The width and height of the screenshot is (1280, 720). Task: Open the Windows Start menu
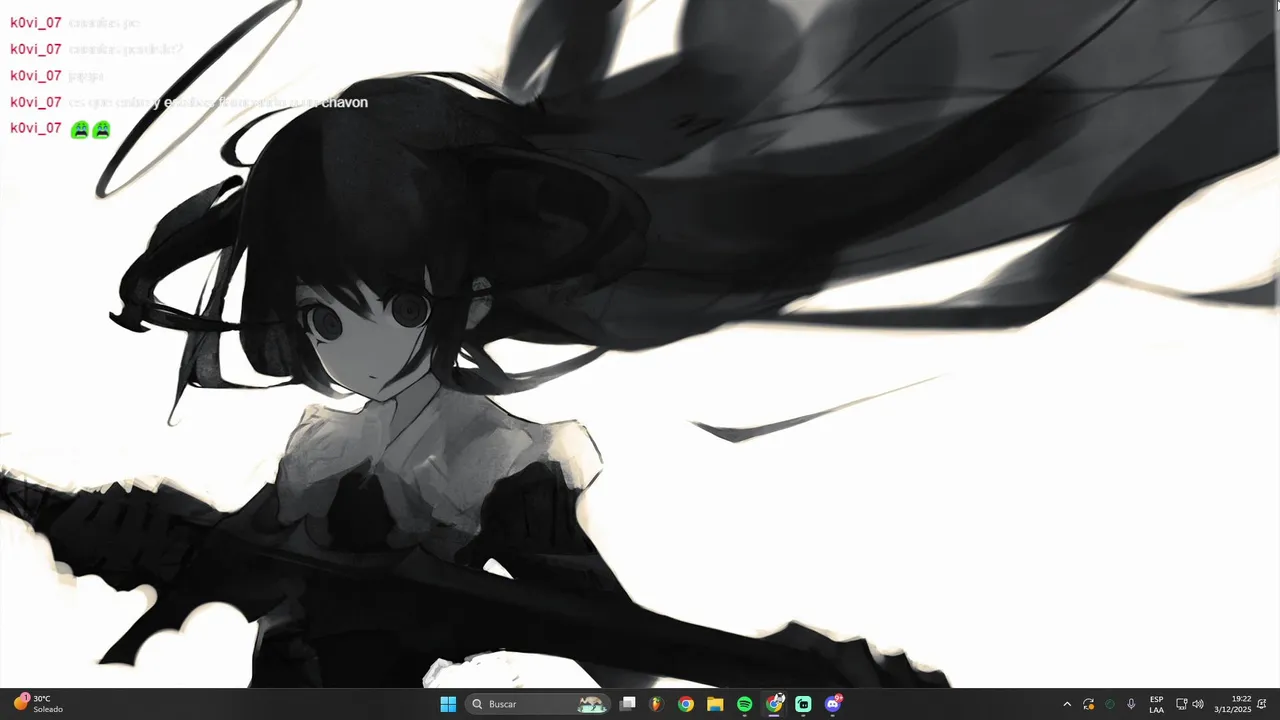pyautogui.click(x=448, y=704)
